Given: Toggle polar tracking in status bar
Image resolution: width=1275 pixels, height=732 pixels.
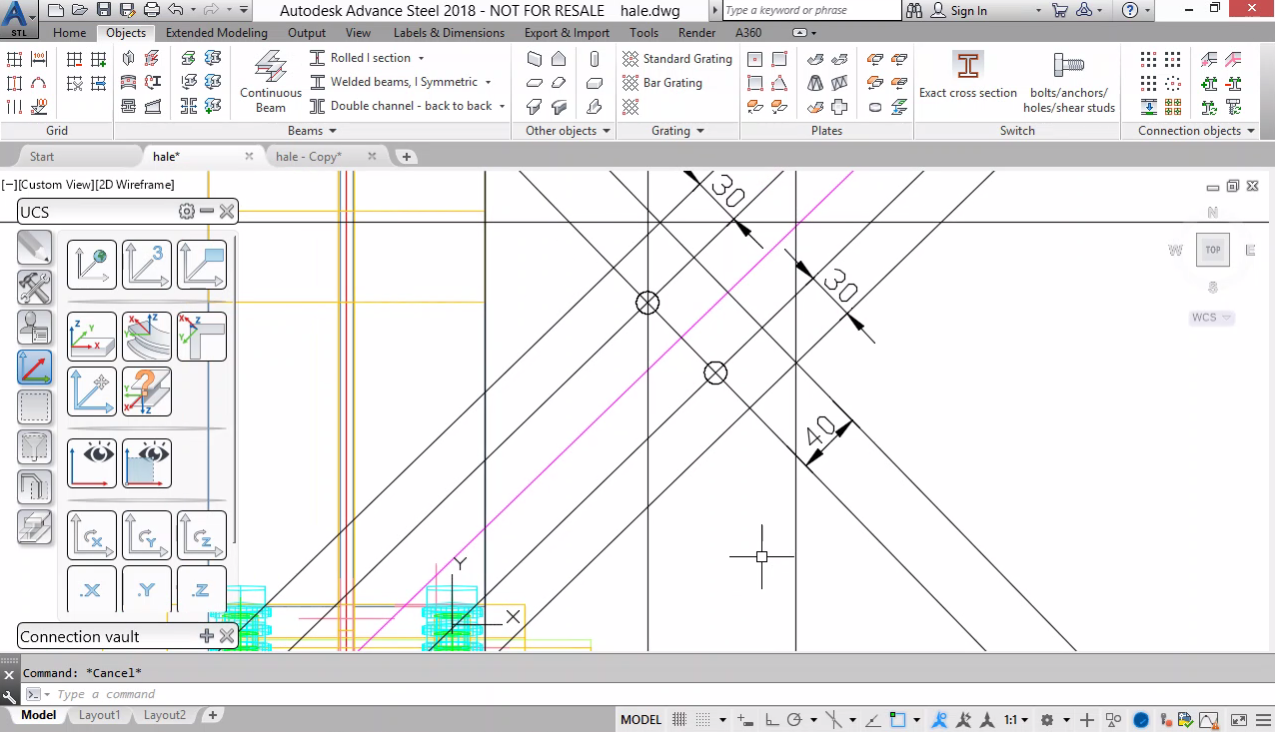Looking at the screenshot, I should pos(796,720).
